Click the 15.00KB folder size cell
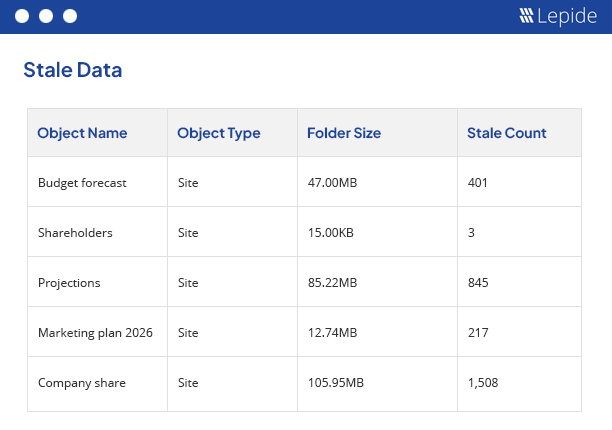612x430 pixels. point(330,233)
